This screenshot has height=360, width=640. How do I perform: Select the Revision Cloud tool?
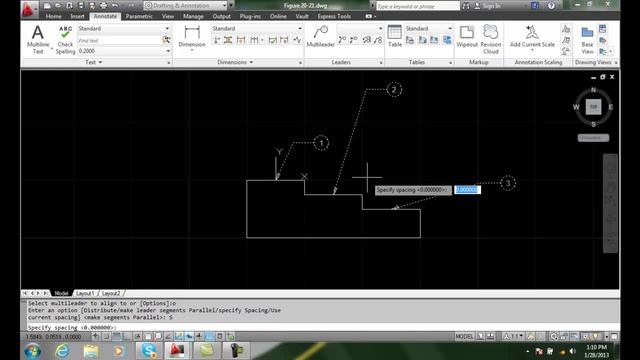click(x=491, y=39)
